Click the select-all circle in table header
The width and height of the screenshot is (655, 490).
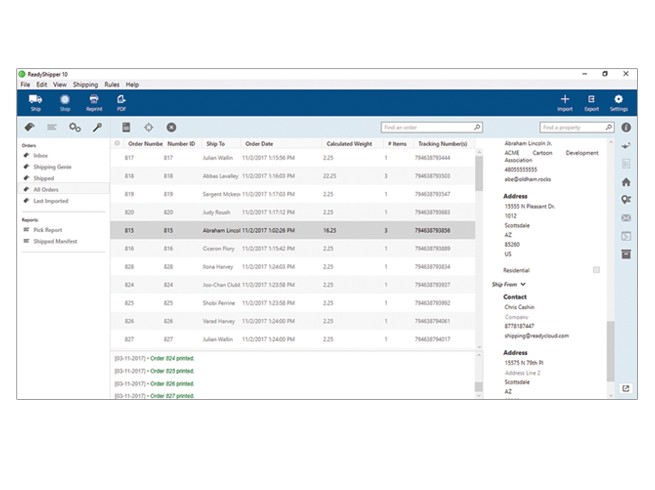(117, 143)
